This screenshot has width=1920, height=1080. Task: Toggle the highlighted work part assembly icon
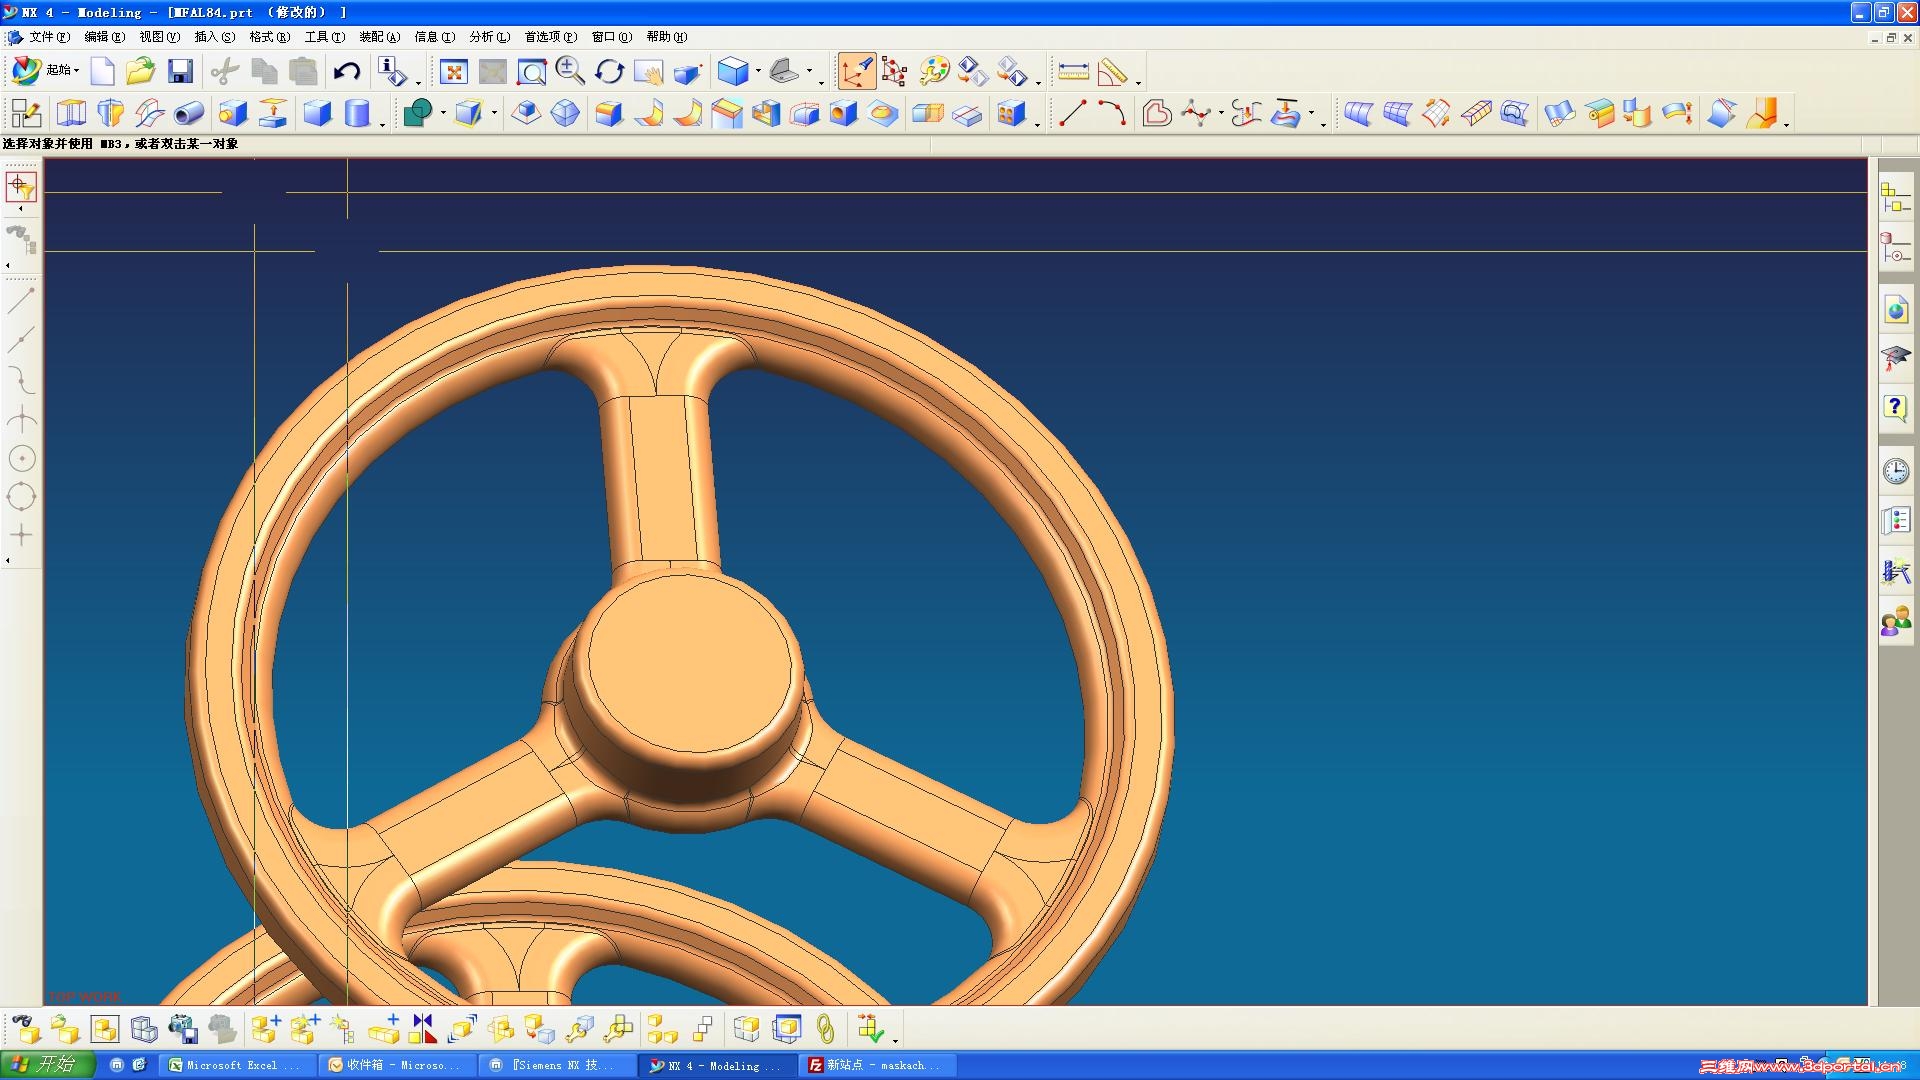[x=104, y=1028]
